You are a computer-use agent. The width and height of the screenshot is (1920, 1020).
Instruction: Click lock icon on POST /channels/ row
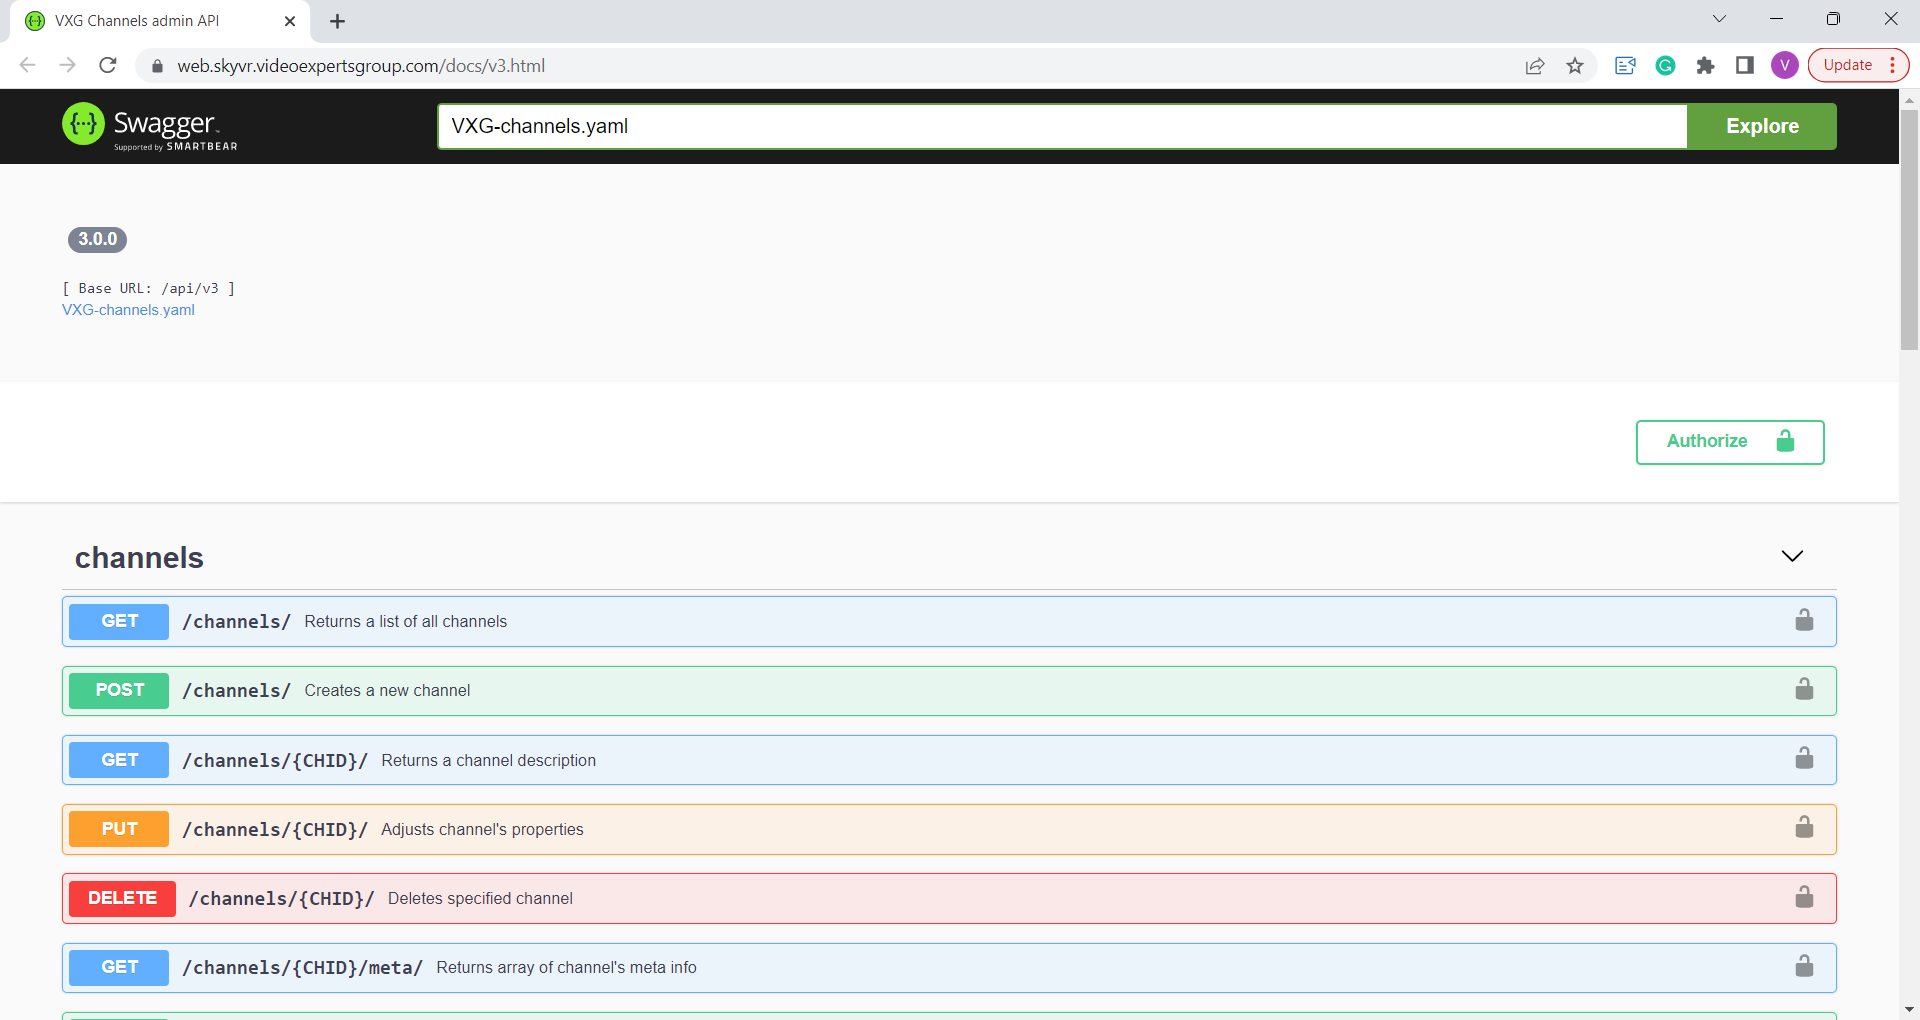(1804, 690)
